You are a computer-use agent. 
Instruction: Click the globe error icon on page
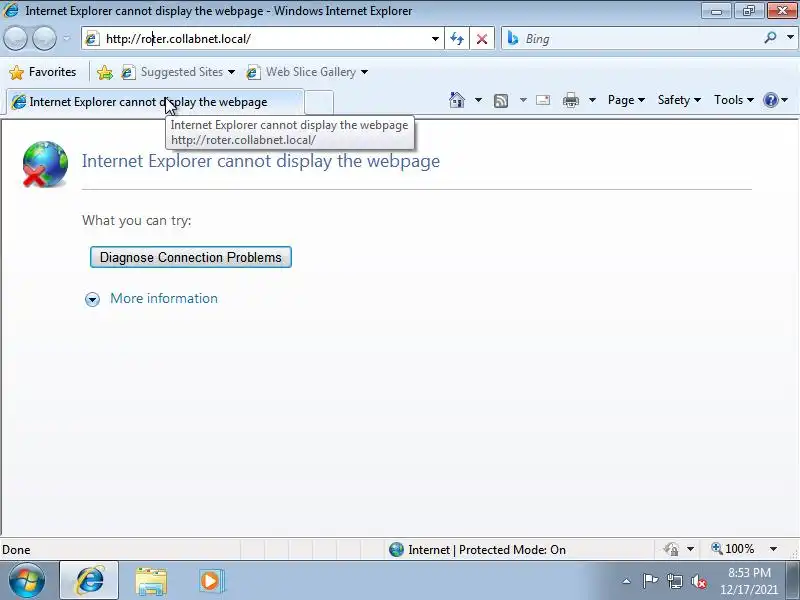pyautogui.click(x=45, y=164)
